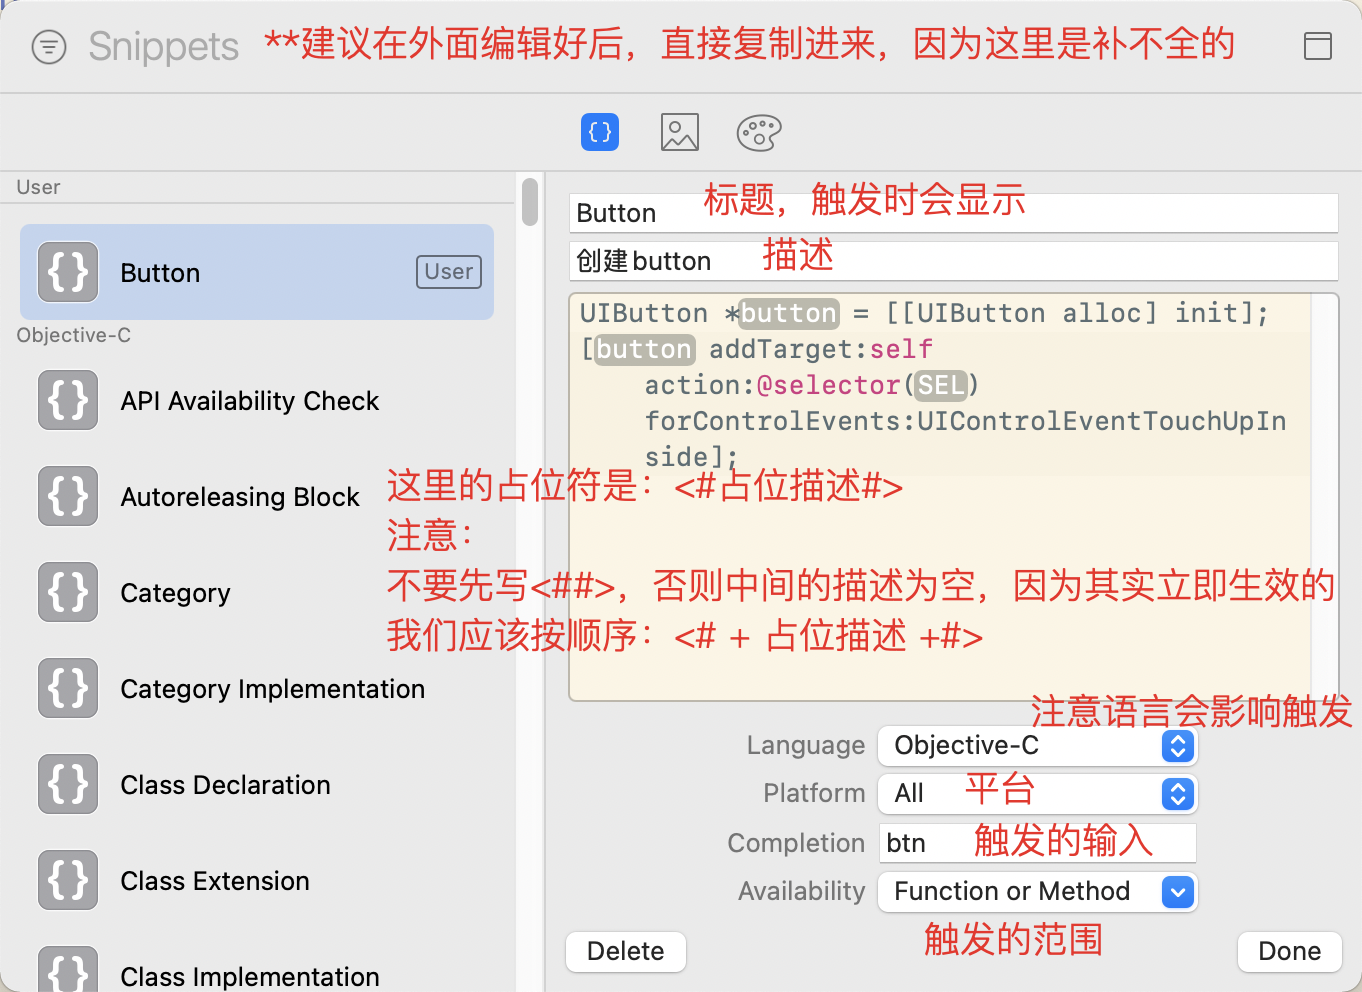Click the Class Implementation snippet icon
Image resolution: width=1362 pixels, height=992 pixels.
[68, 969]
